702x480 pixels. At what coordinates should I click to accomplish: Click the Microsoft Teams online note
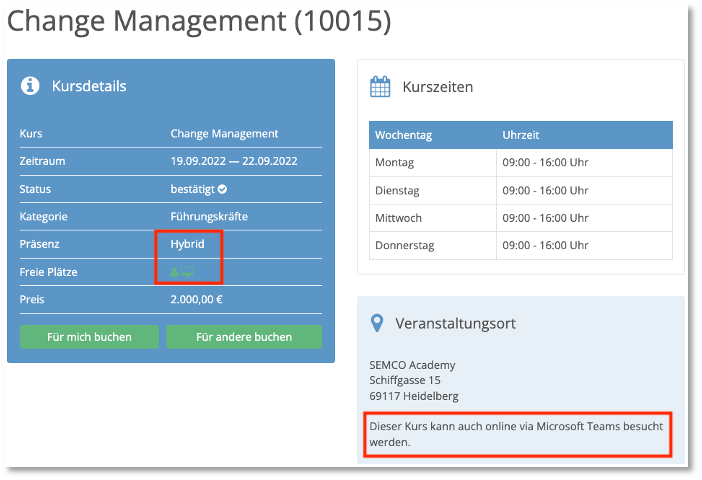coord(516,434)
